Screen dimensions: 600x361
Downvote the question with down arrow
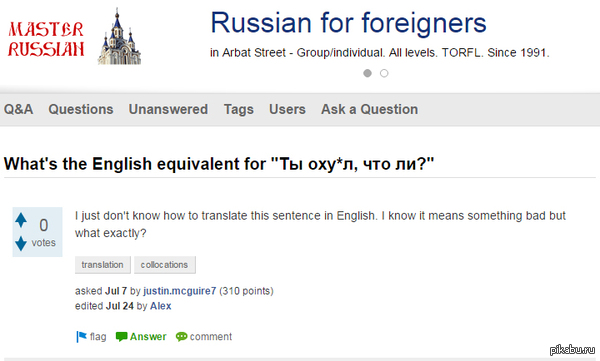[21, 243]
